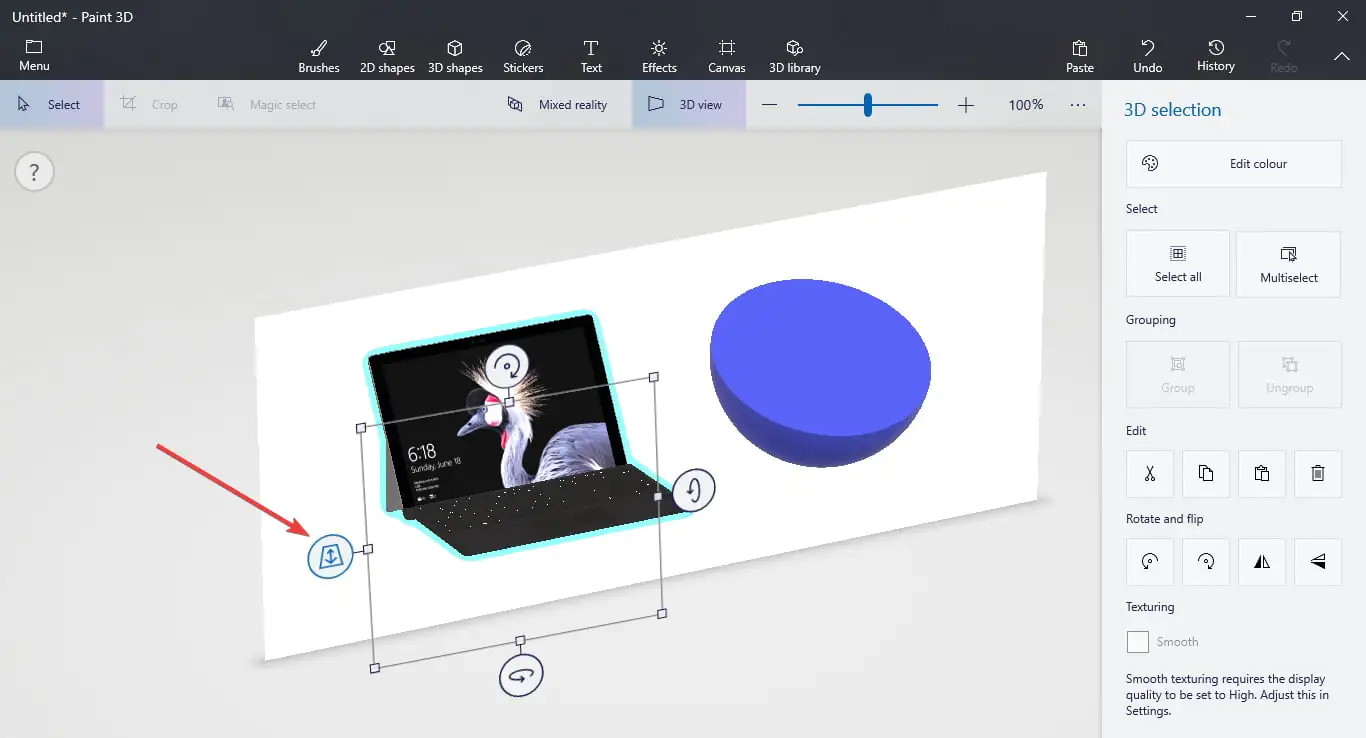The height and width of the screenshot is (738, 1366).
Task: Switch to the Effects tab
Action: (x=659, y=56)
